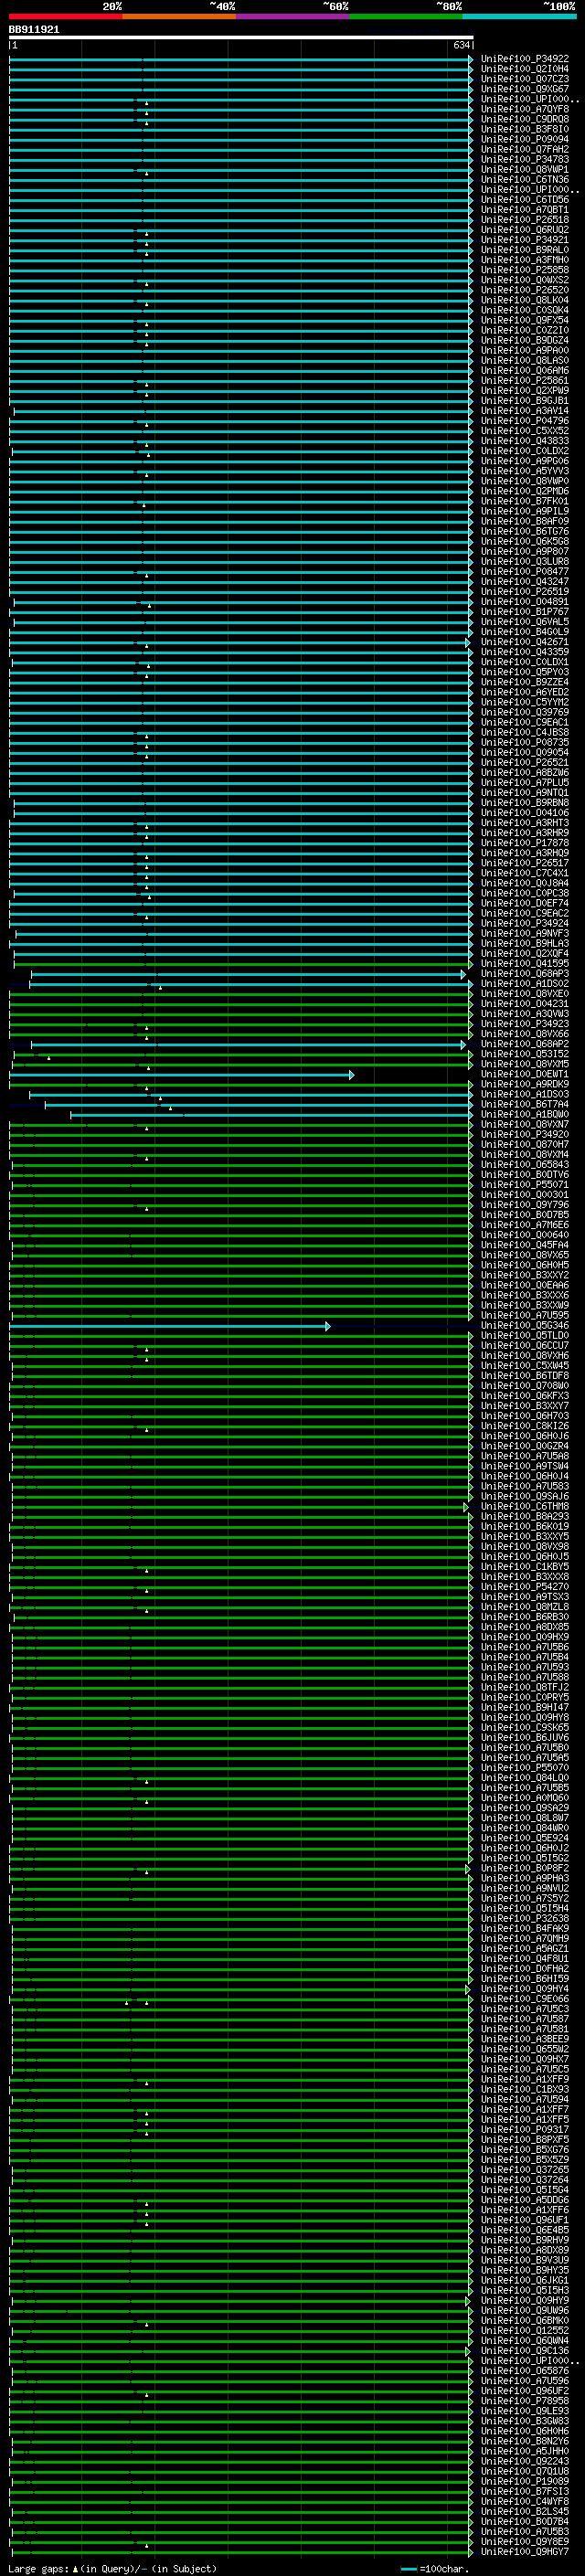Screen dimensions: 585x2576
Task: Select the BB911921 query title
Action: pos(34,30)
